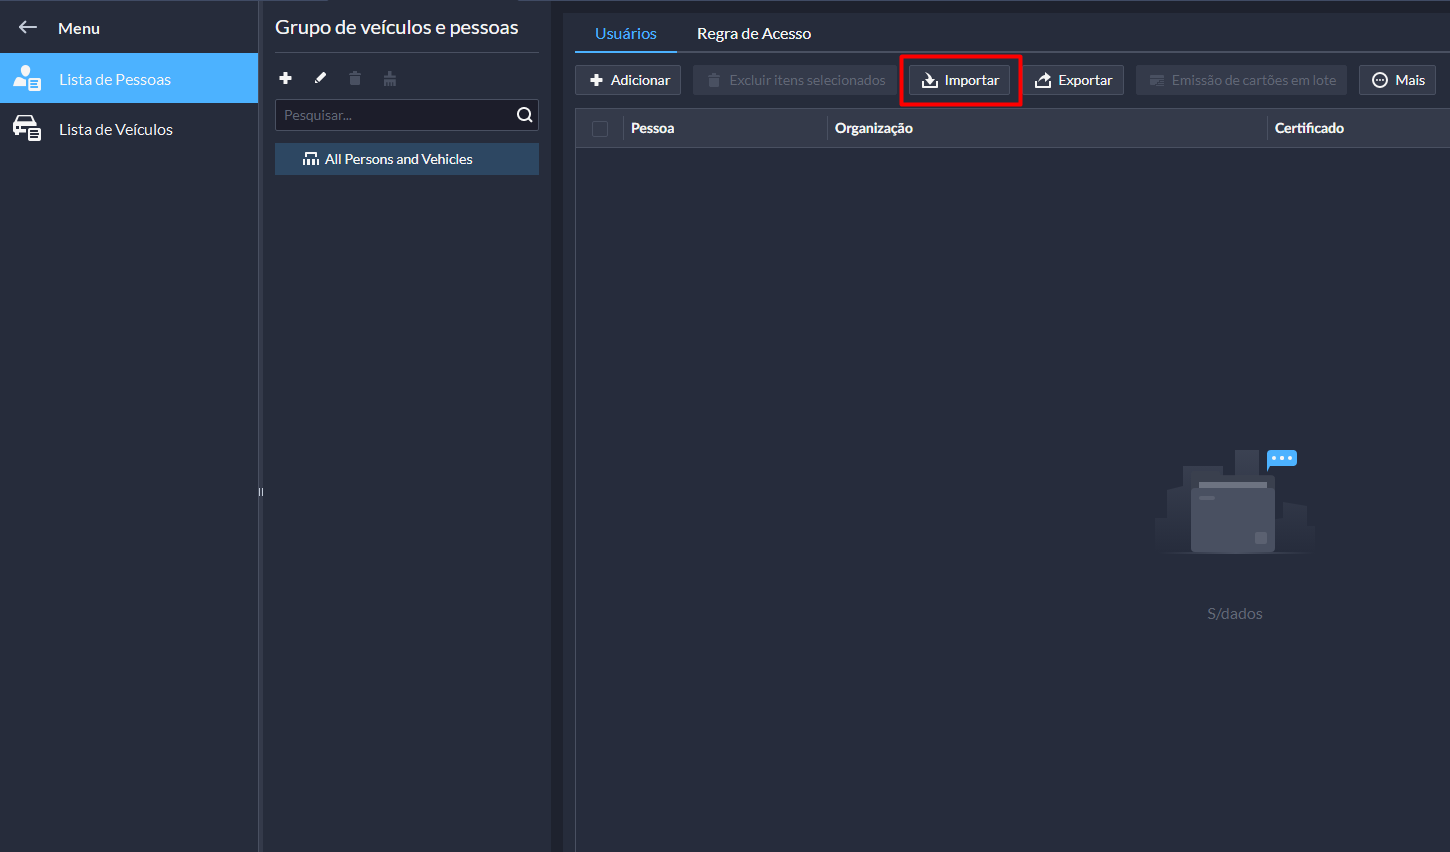Screen dimensions: 1450x852
Task: Click the Importar button
Action: 960,80
